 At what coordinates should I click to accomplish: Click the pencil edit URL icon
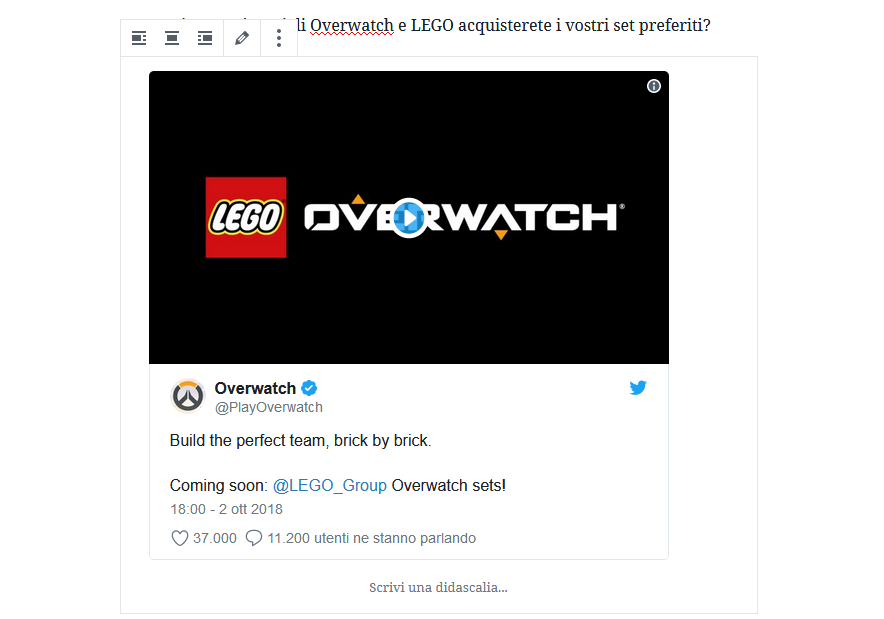pos(242,38)
